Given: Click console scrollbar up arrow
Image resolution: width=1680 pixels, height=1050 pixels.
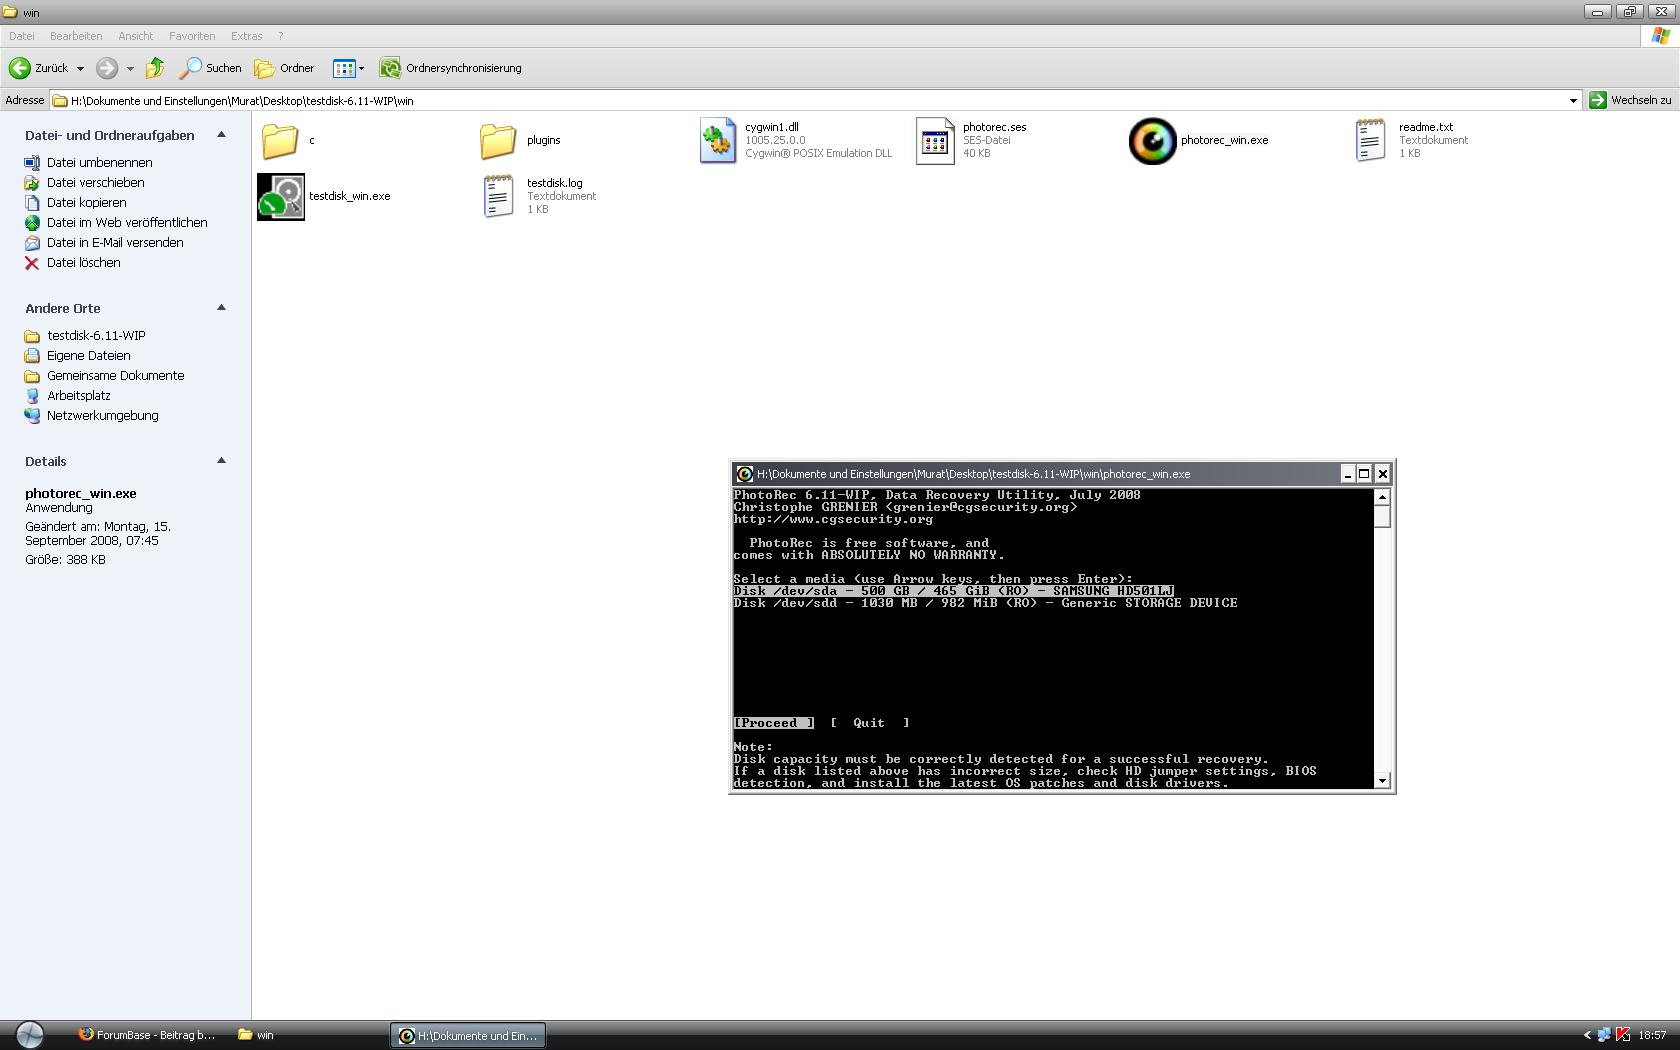Looking at the screenshot, I should point(1382,497).
